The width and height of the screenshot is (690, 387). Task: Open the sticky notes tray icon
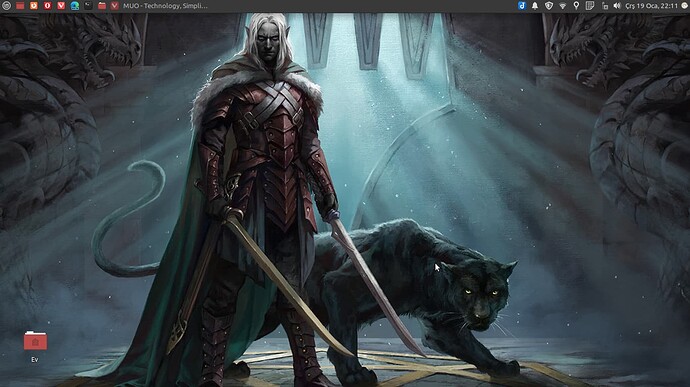590,6
